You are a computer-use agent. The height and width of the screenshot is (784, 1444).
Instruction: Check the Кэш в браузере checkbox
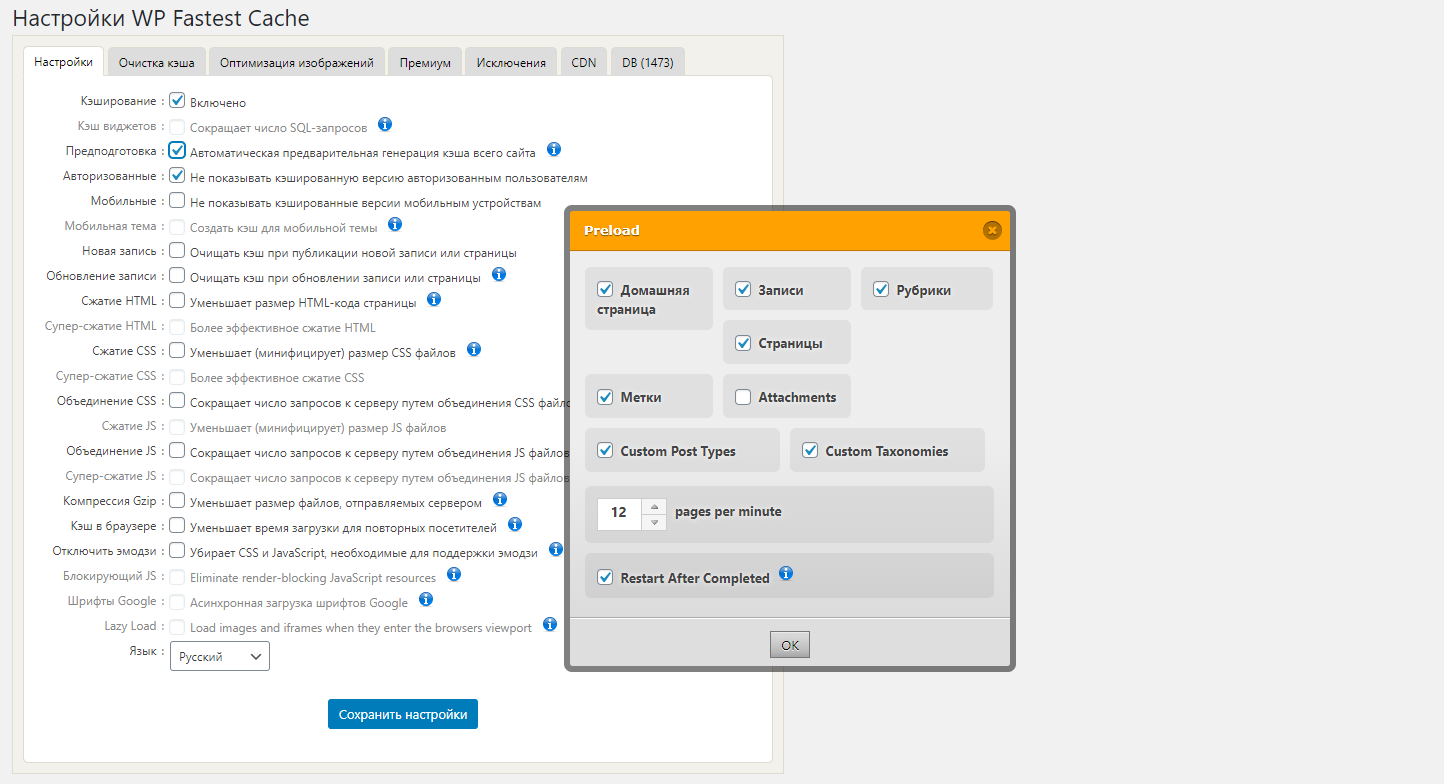tap(177, 525)
